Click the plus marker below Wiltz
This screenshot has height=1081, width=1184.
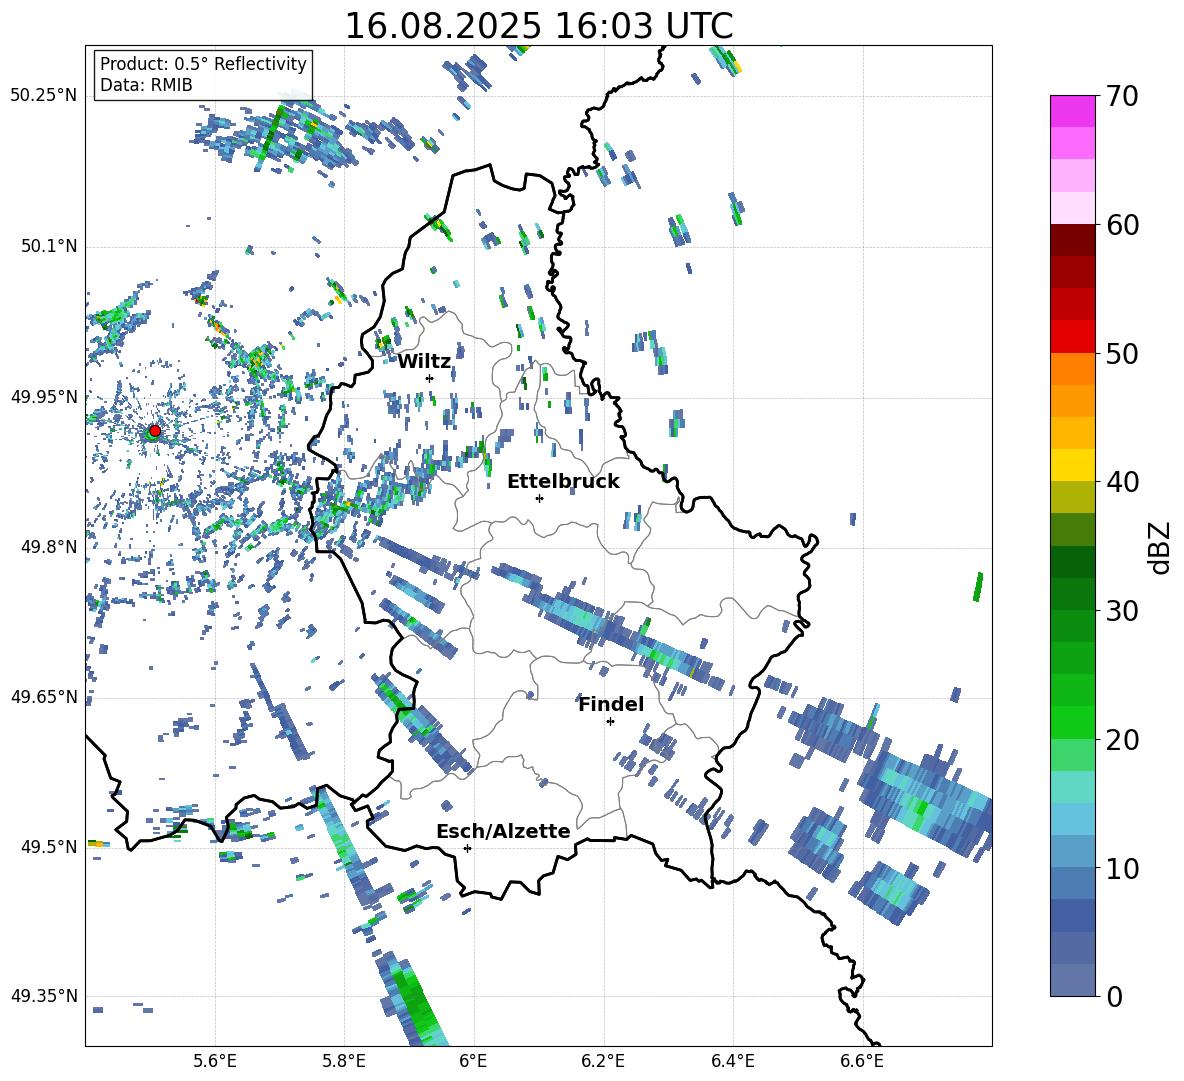[x=430, y=378]
